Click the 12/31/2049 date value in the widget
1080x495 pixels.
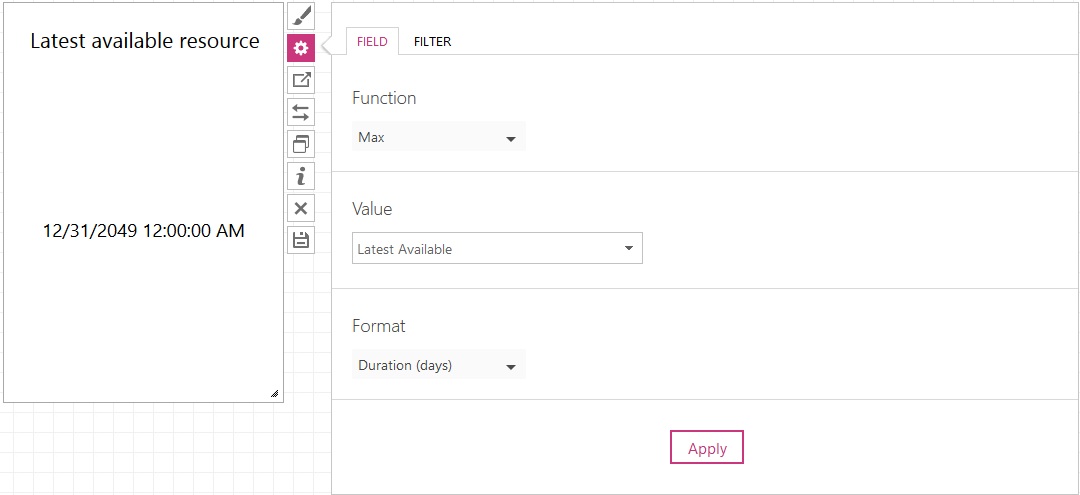coord(144,231)
